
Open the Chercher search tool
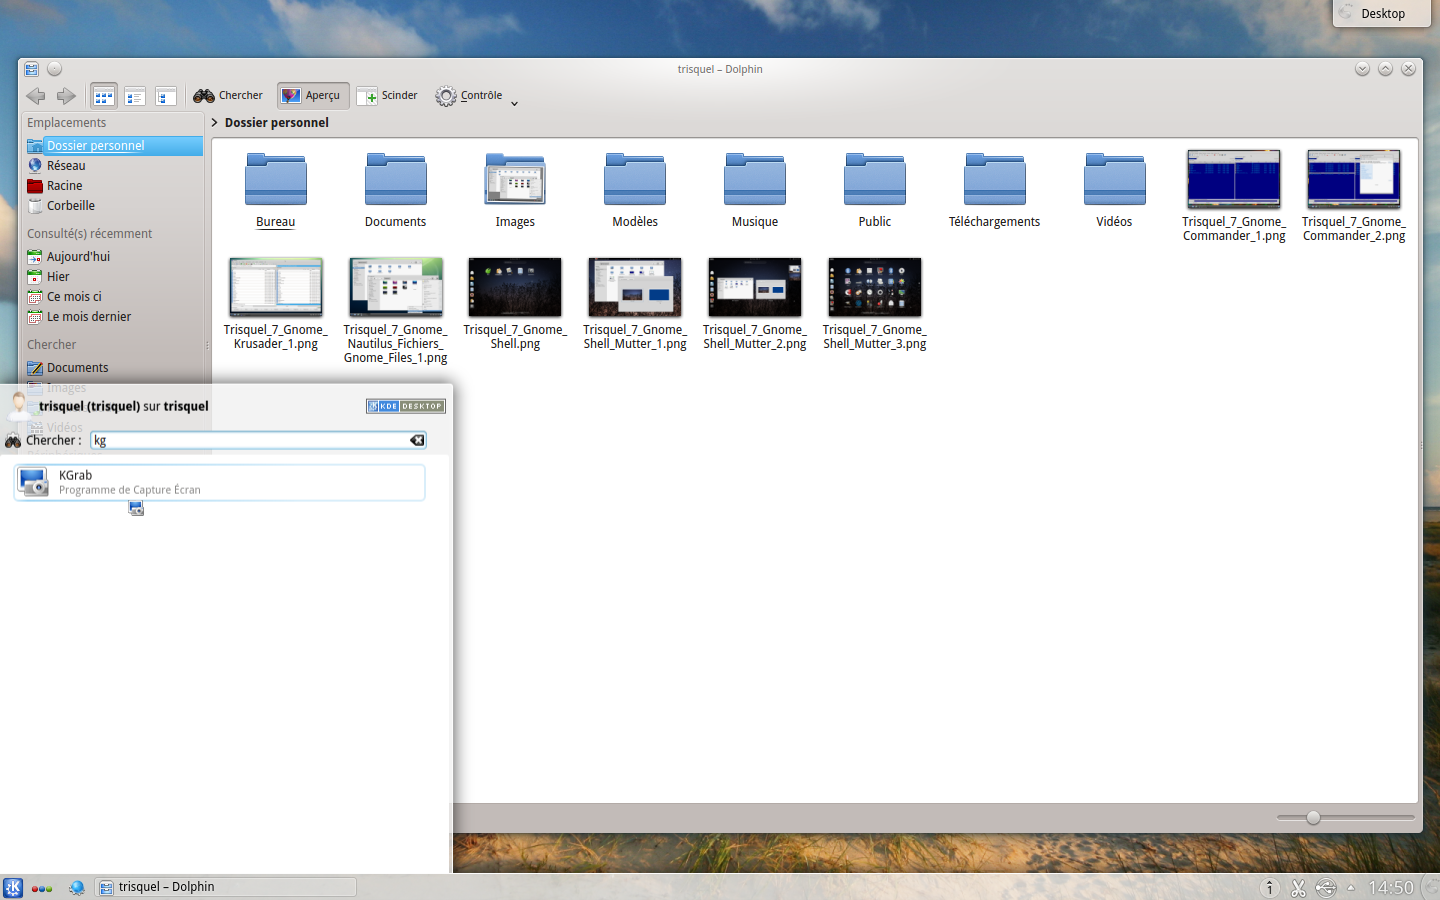tap(228, 96)
